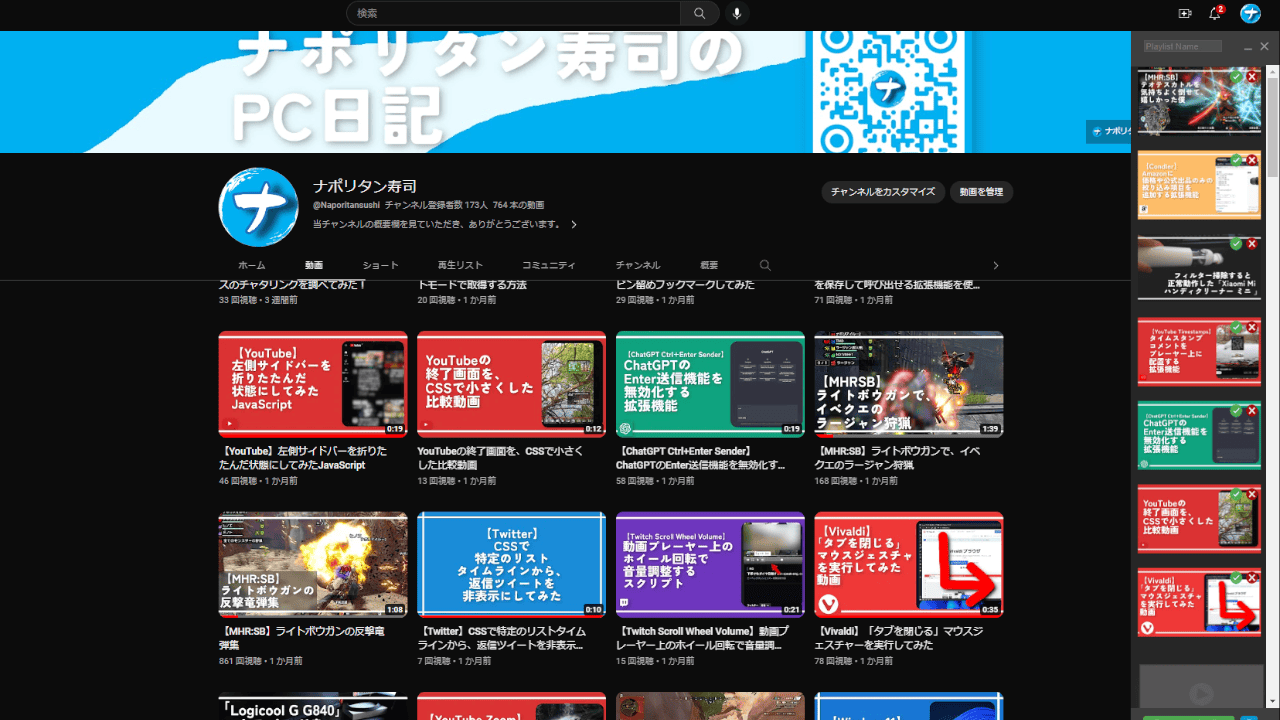Screen dimensions: 1280x720
Task: Remove YouTube Timestamps item with red X
Action: click(1252, 327)
